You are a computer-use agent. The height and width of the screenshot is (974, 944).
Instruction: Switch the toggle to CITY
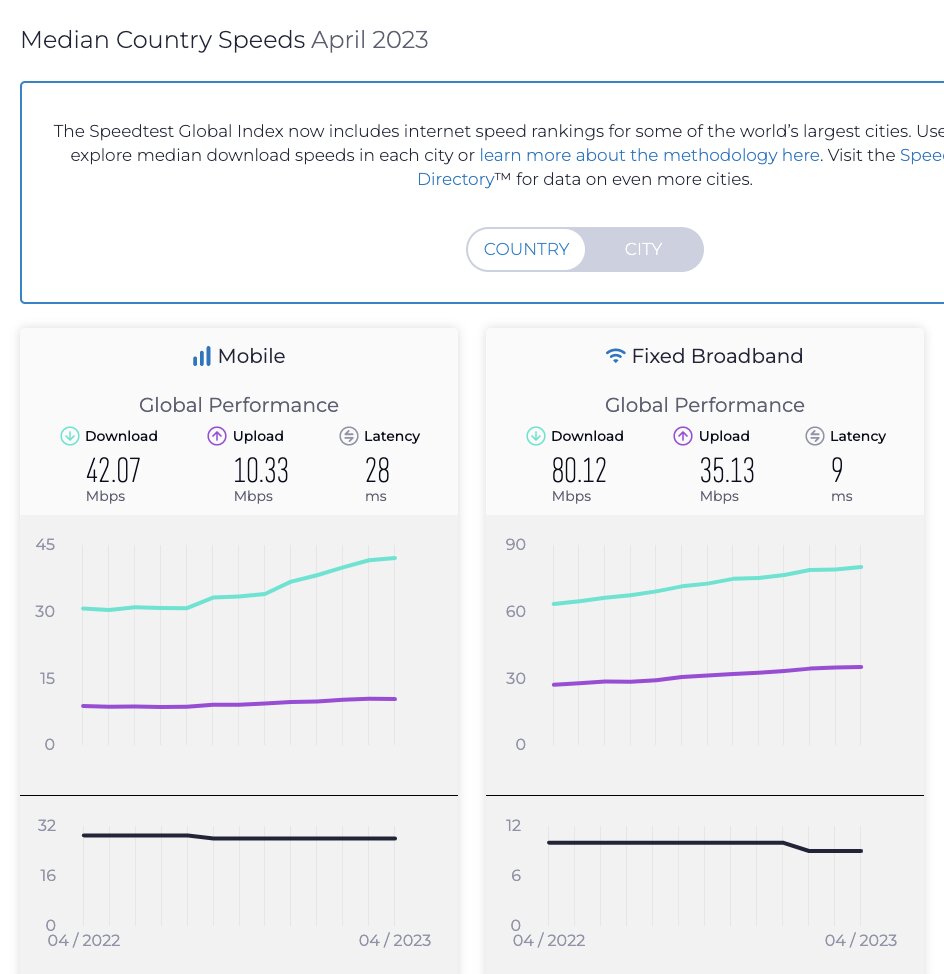(x=643, y=249)
